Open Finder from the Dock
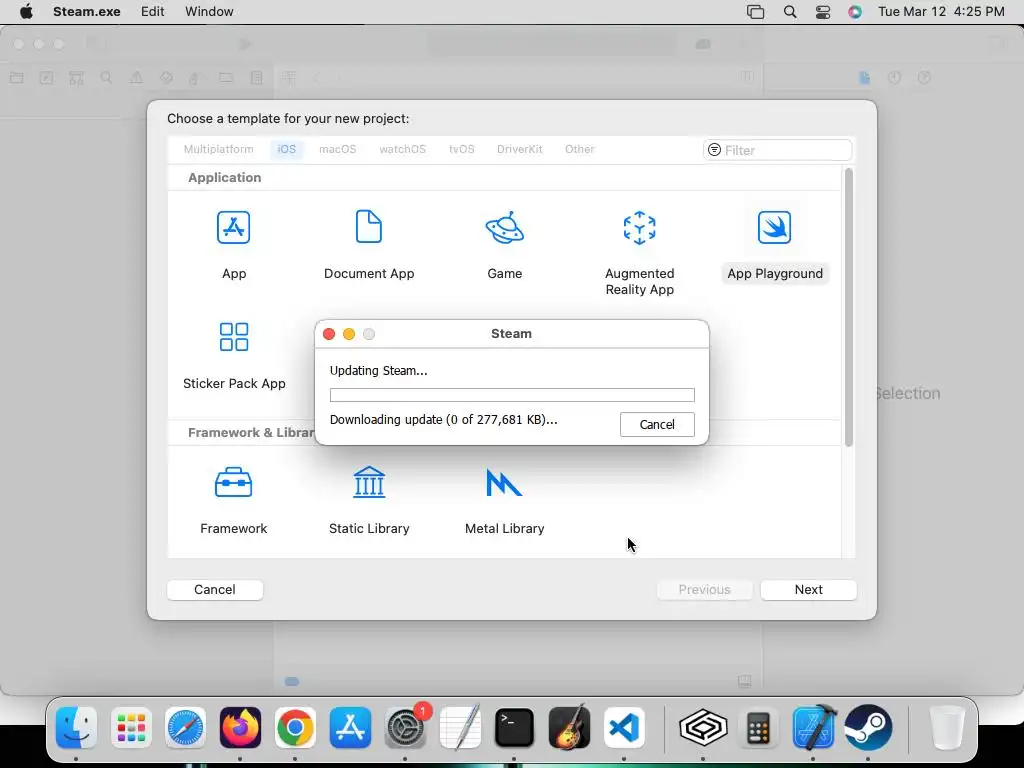Screen dimensions: 1024x768 76,727
